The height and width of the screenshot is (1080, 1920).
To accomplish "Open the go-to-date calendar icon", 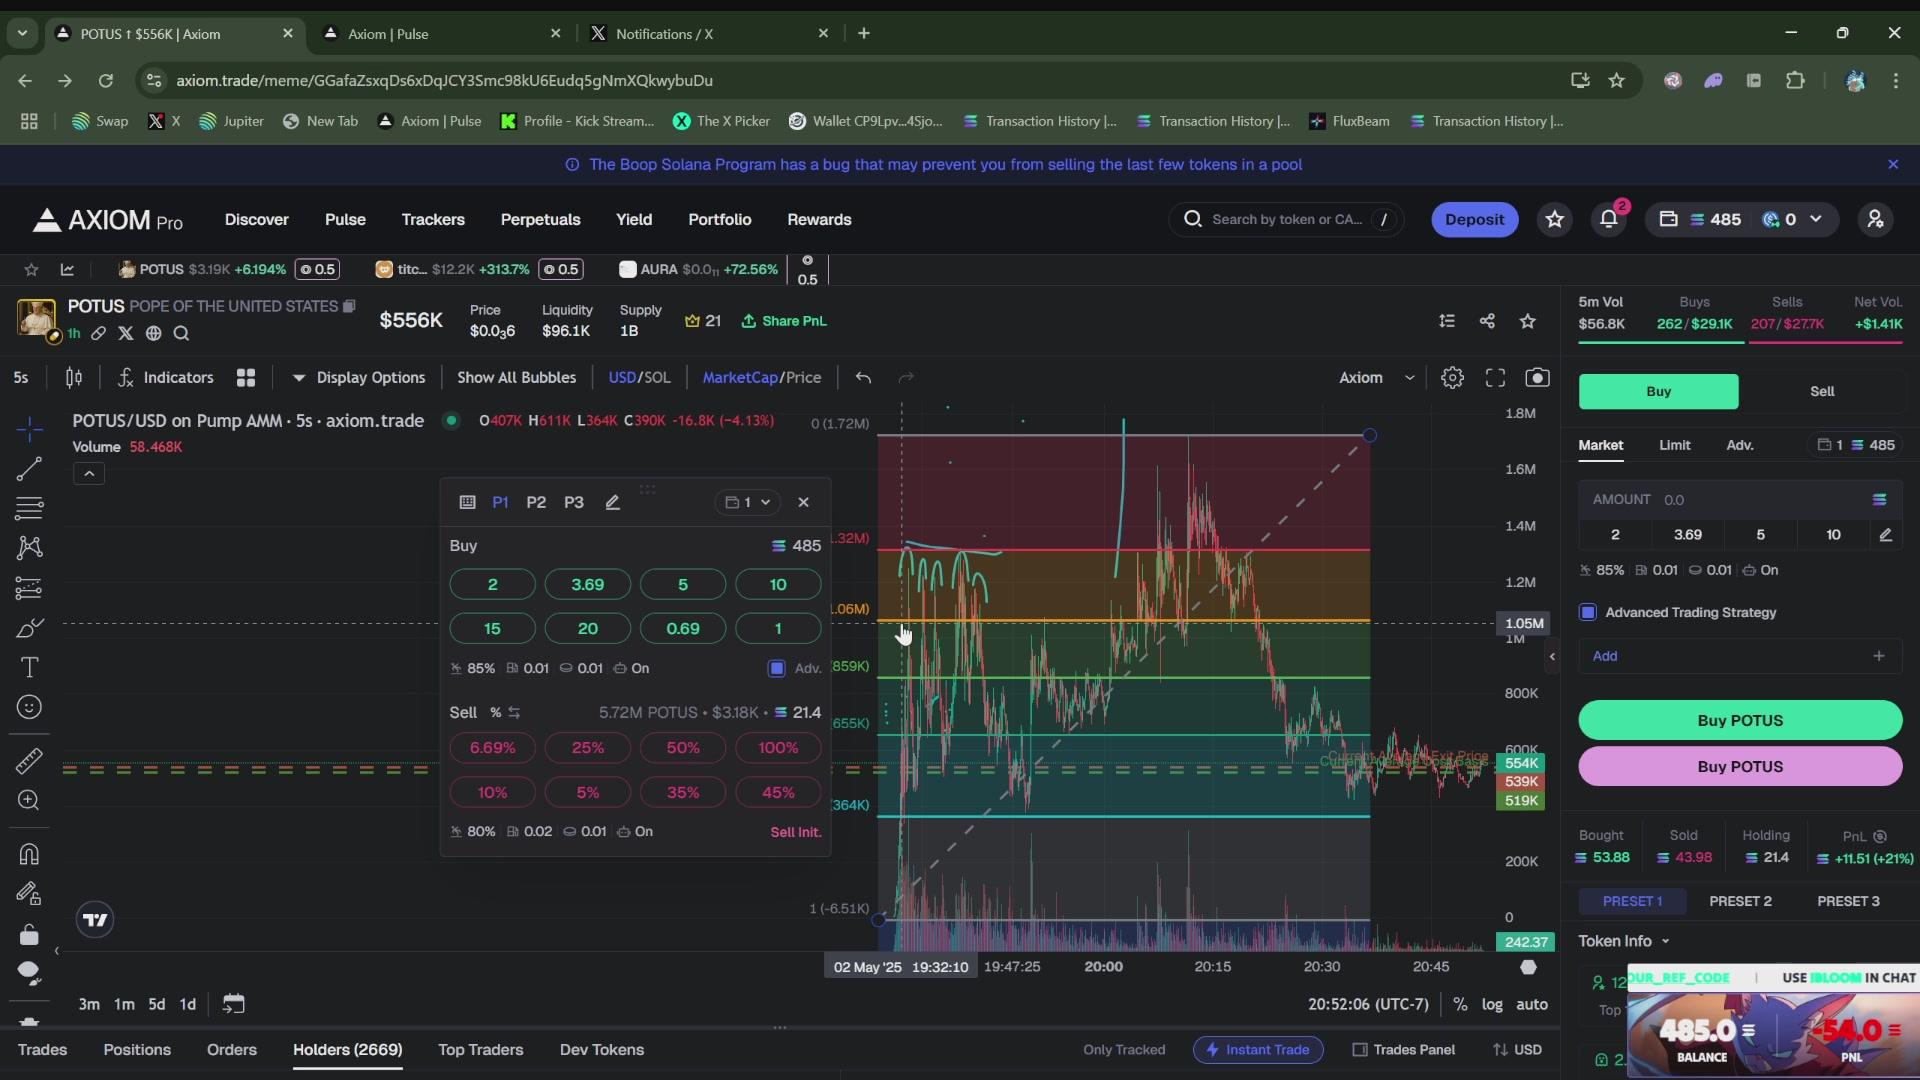I will coord(233,1004).
